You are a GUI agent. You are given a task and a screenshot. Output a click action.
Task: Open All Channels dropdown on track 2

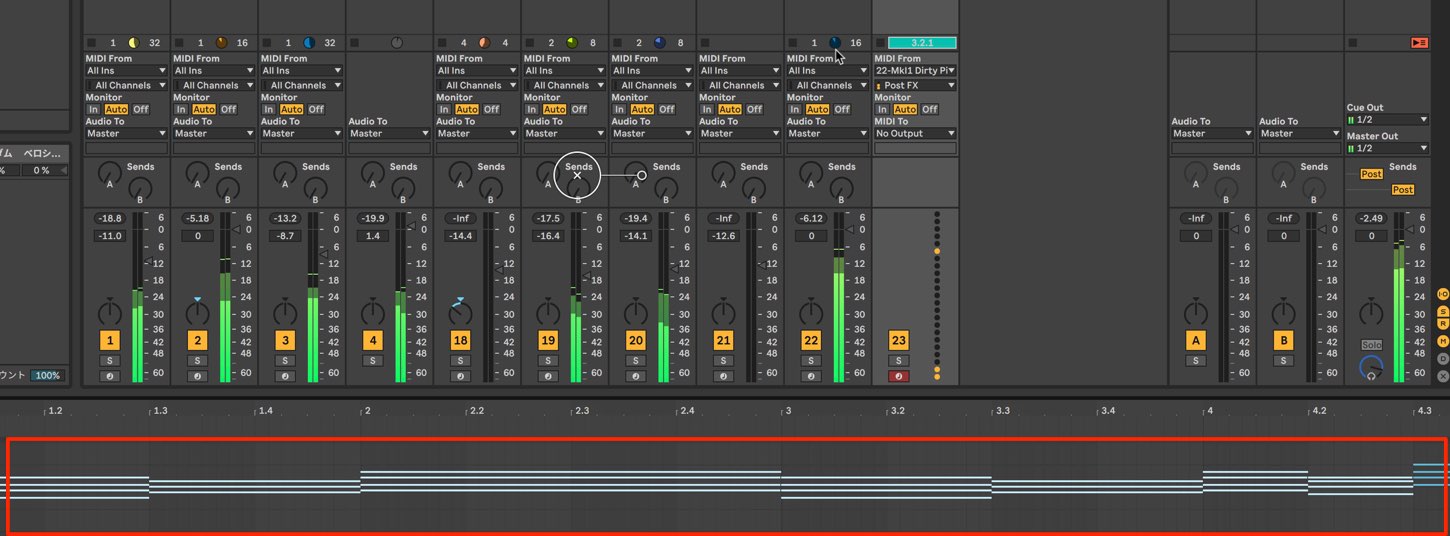214,85
